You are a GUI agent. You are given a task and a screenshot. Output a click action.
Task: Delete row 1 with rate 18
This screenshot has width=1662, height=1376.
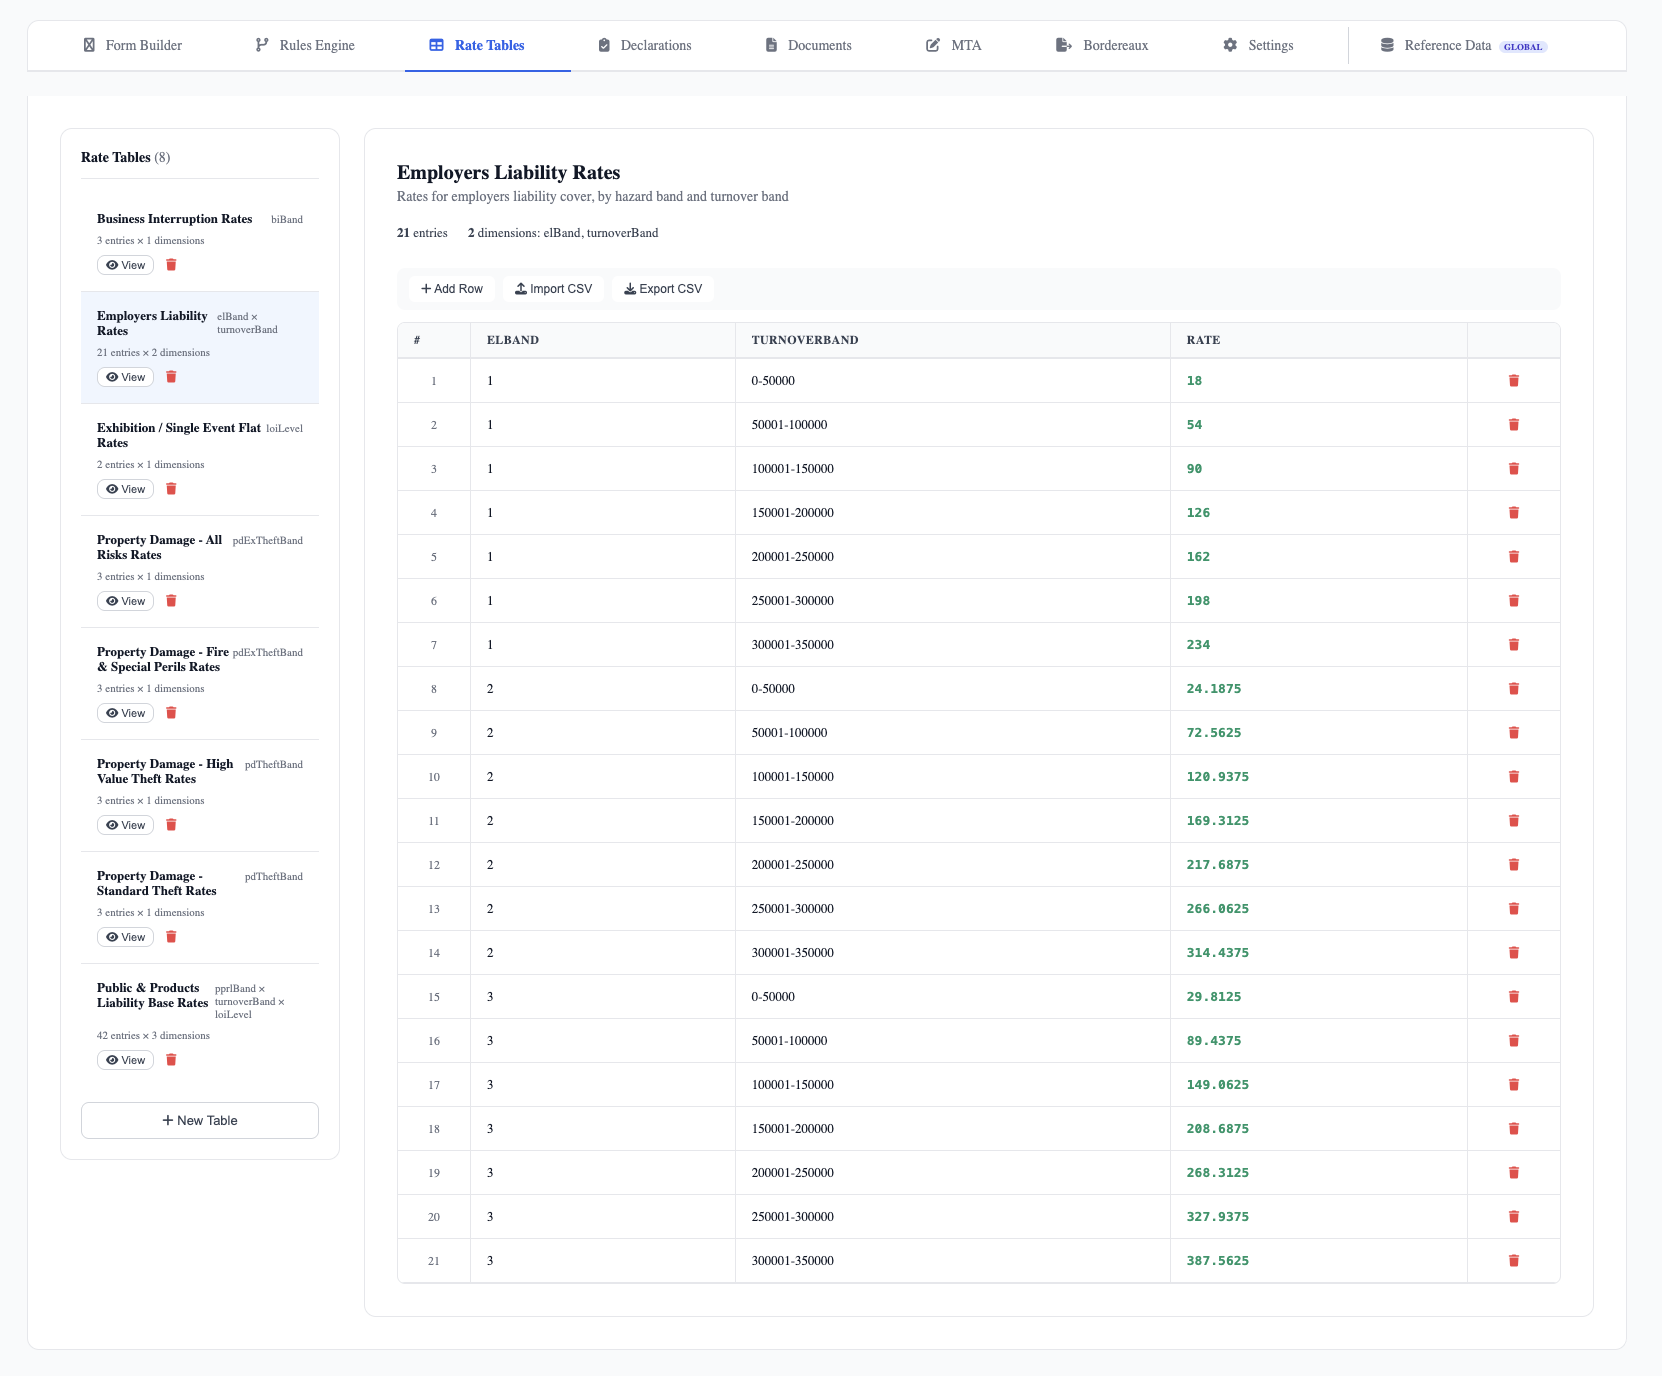click(x=1514, y=381)
